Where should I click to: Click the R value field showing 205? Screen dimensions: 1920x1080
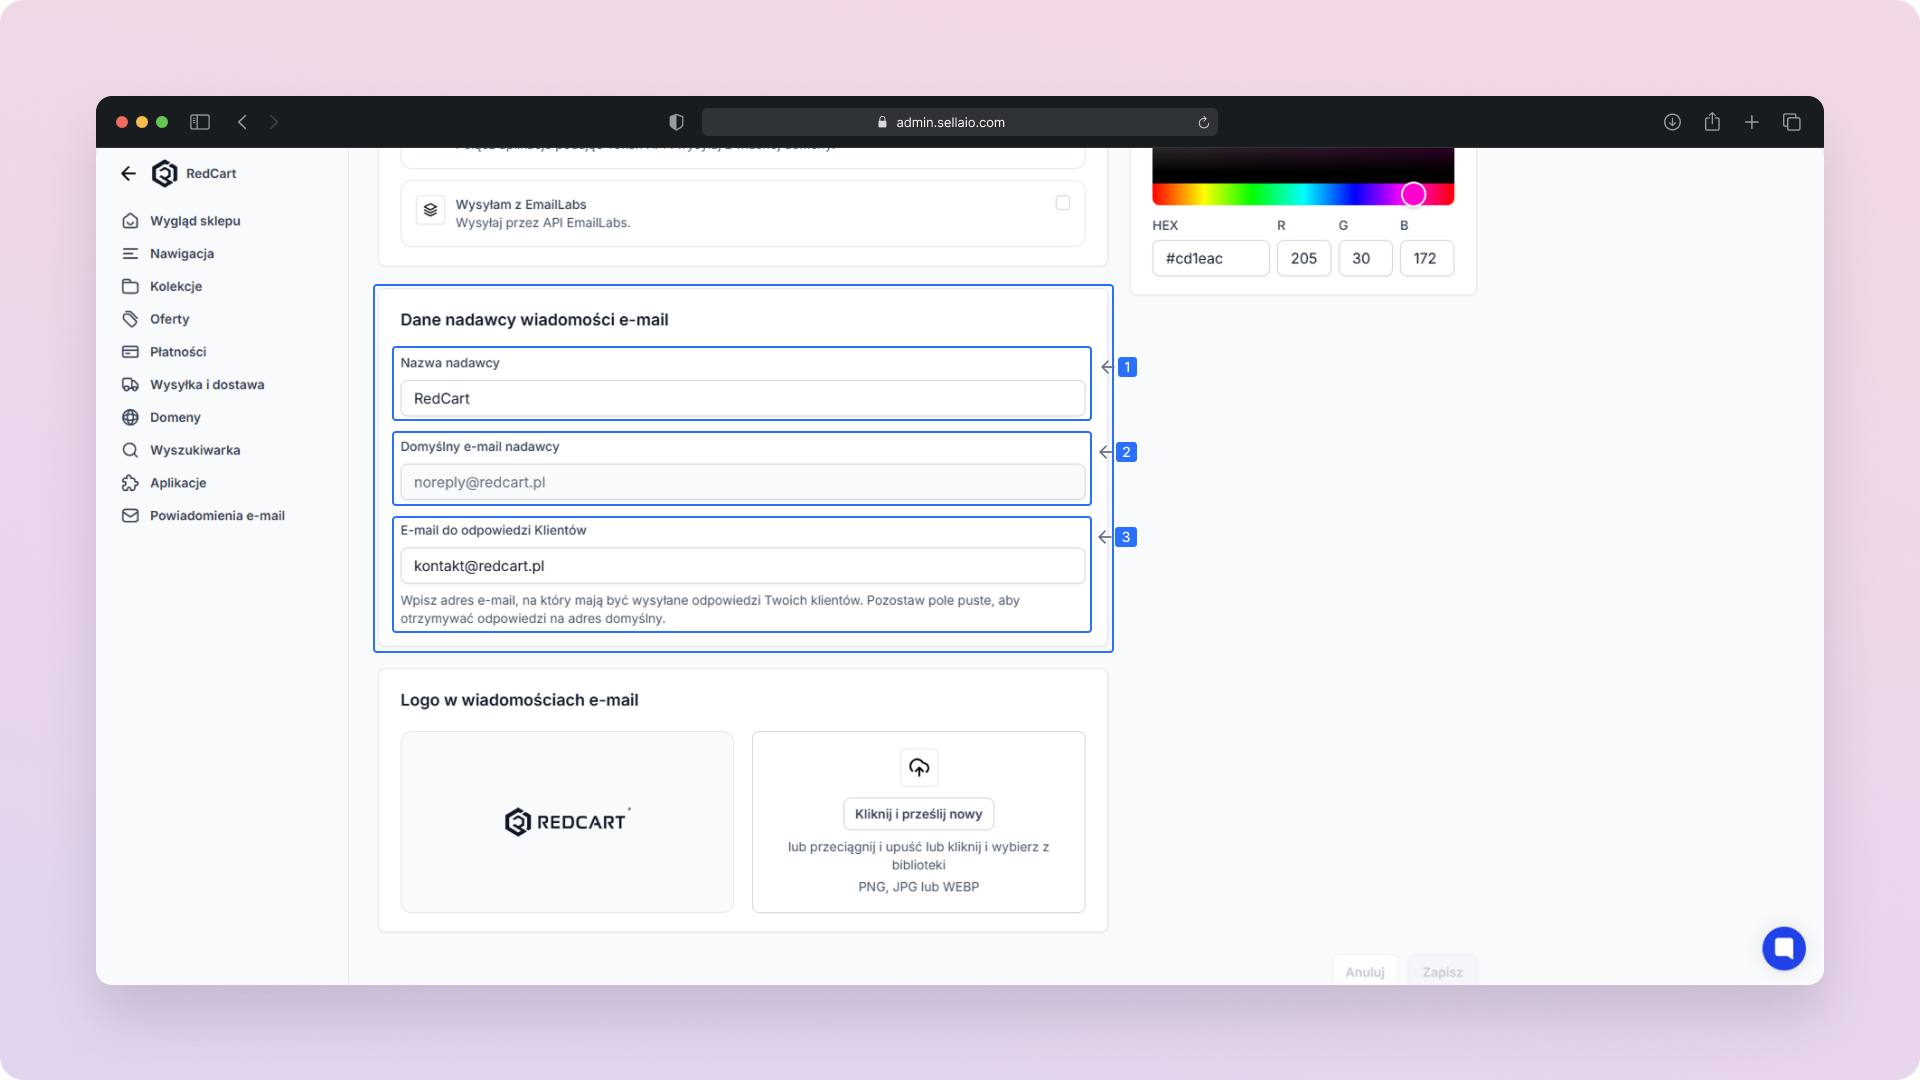click(1303, 258)
